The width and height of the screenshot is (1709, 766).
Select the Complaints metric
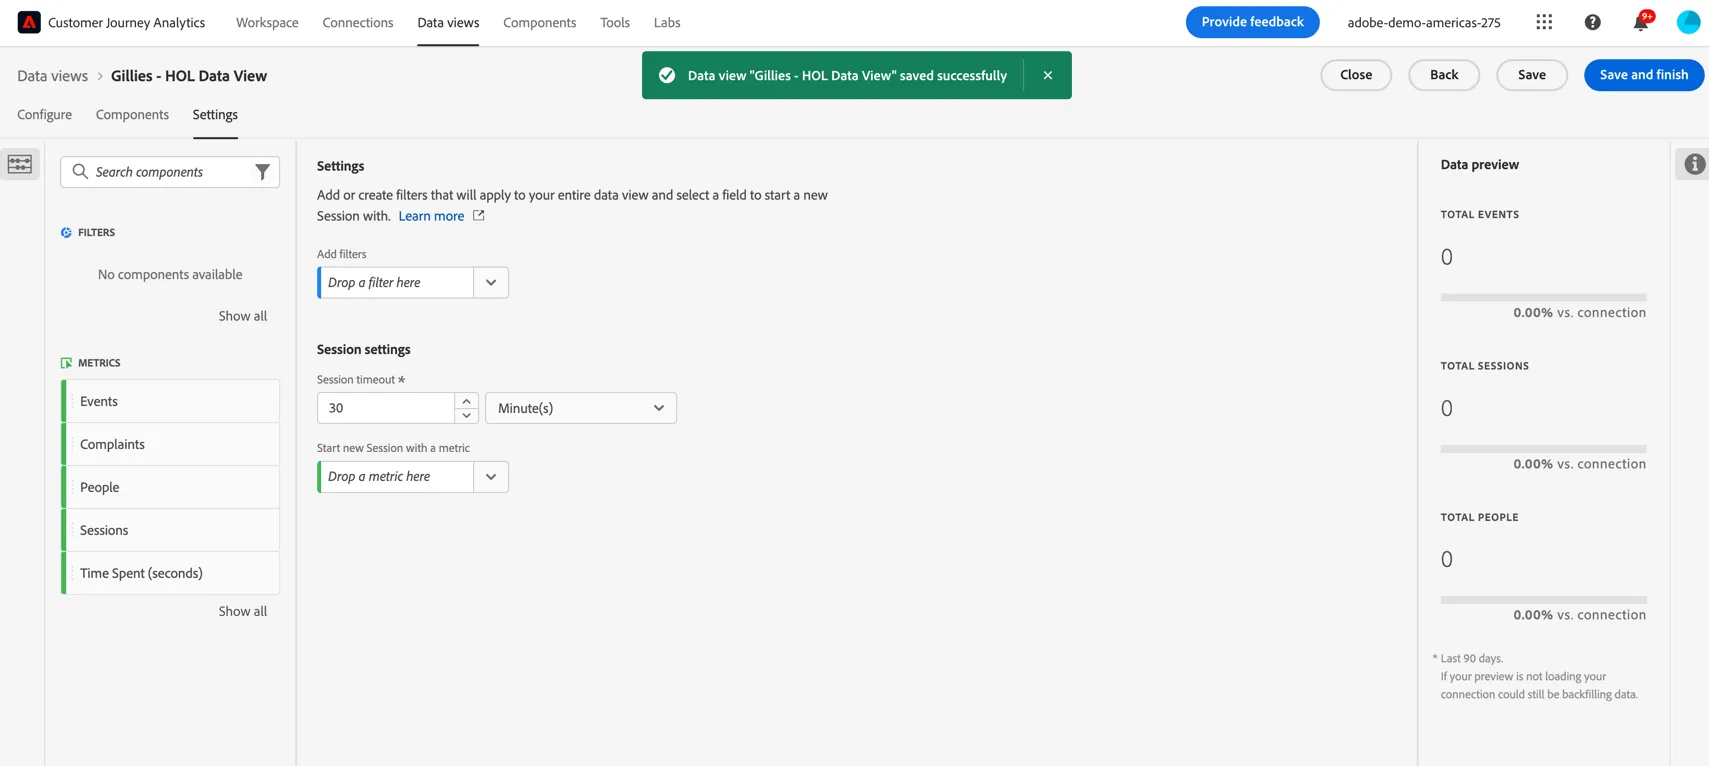tap(171, 444)
